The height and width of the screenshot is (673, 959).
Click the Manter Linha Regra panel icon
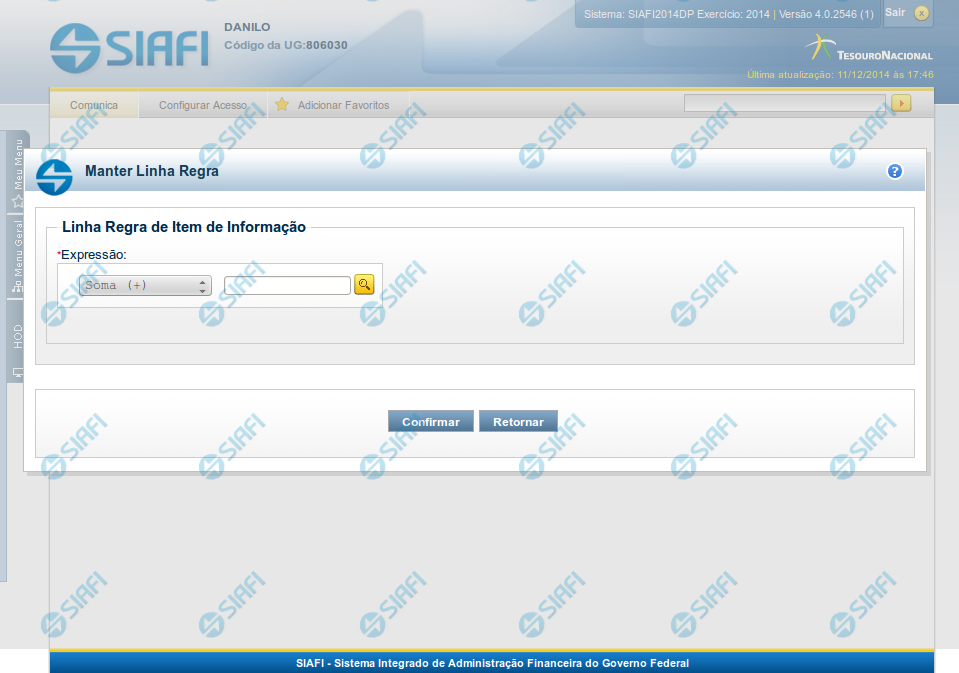pos(54,177)
